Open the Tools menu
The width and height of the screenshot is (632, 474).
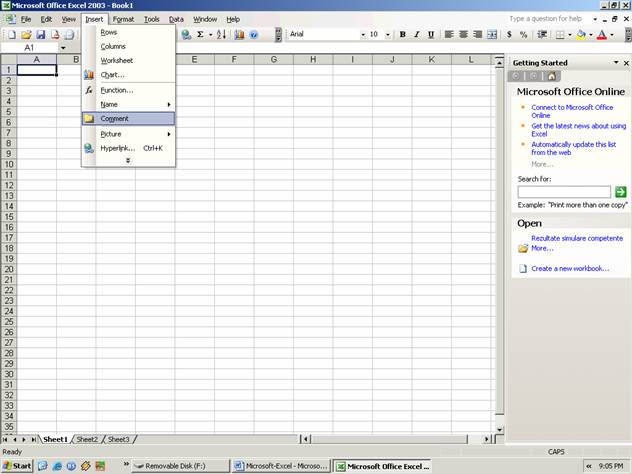tap(152, 19)
